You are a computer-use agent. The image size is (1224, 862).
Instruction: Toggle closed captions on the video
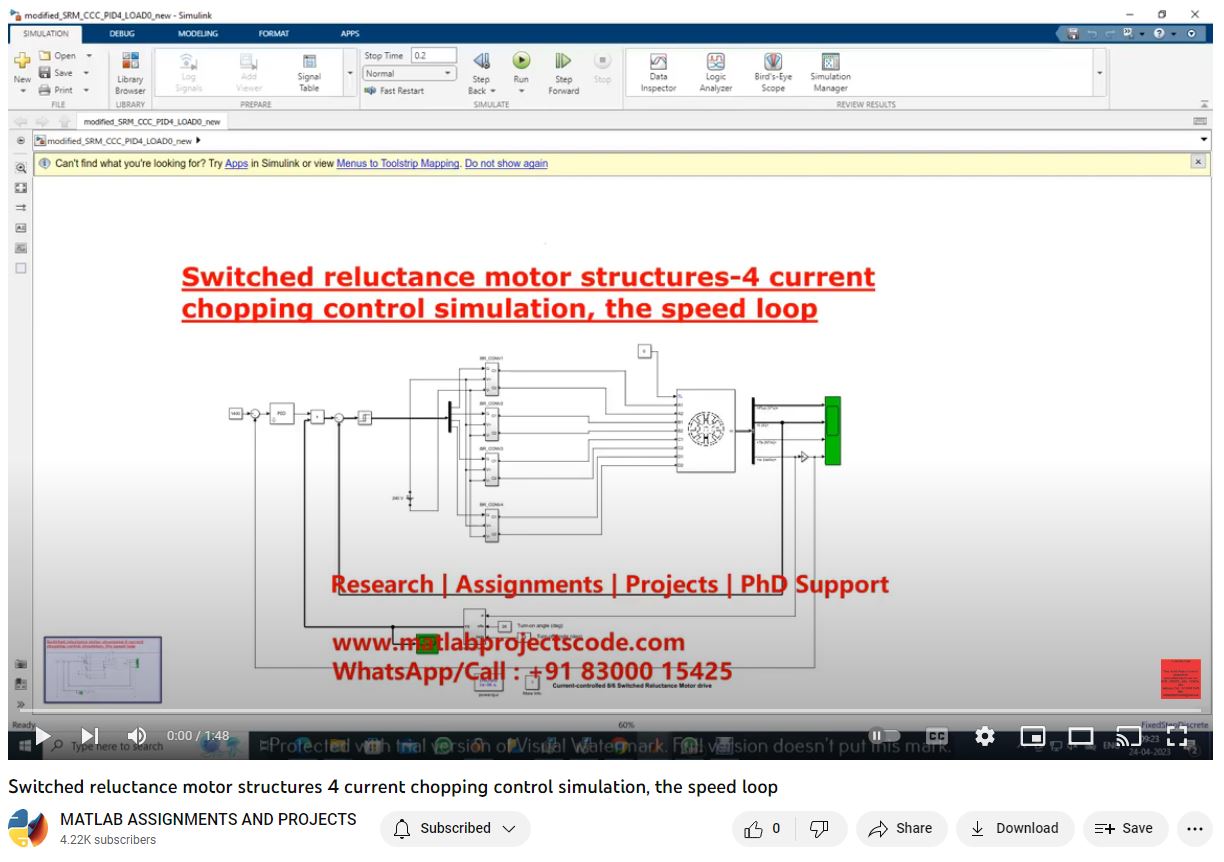(937, 736)
